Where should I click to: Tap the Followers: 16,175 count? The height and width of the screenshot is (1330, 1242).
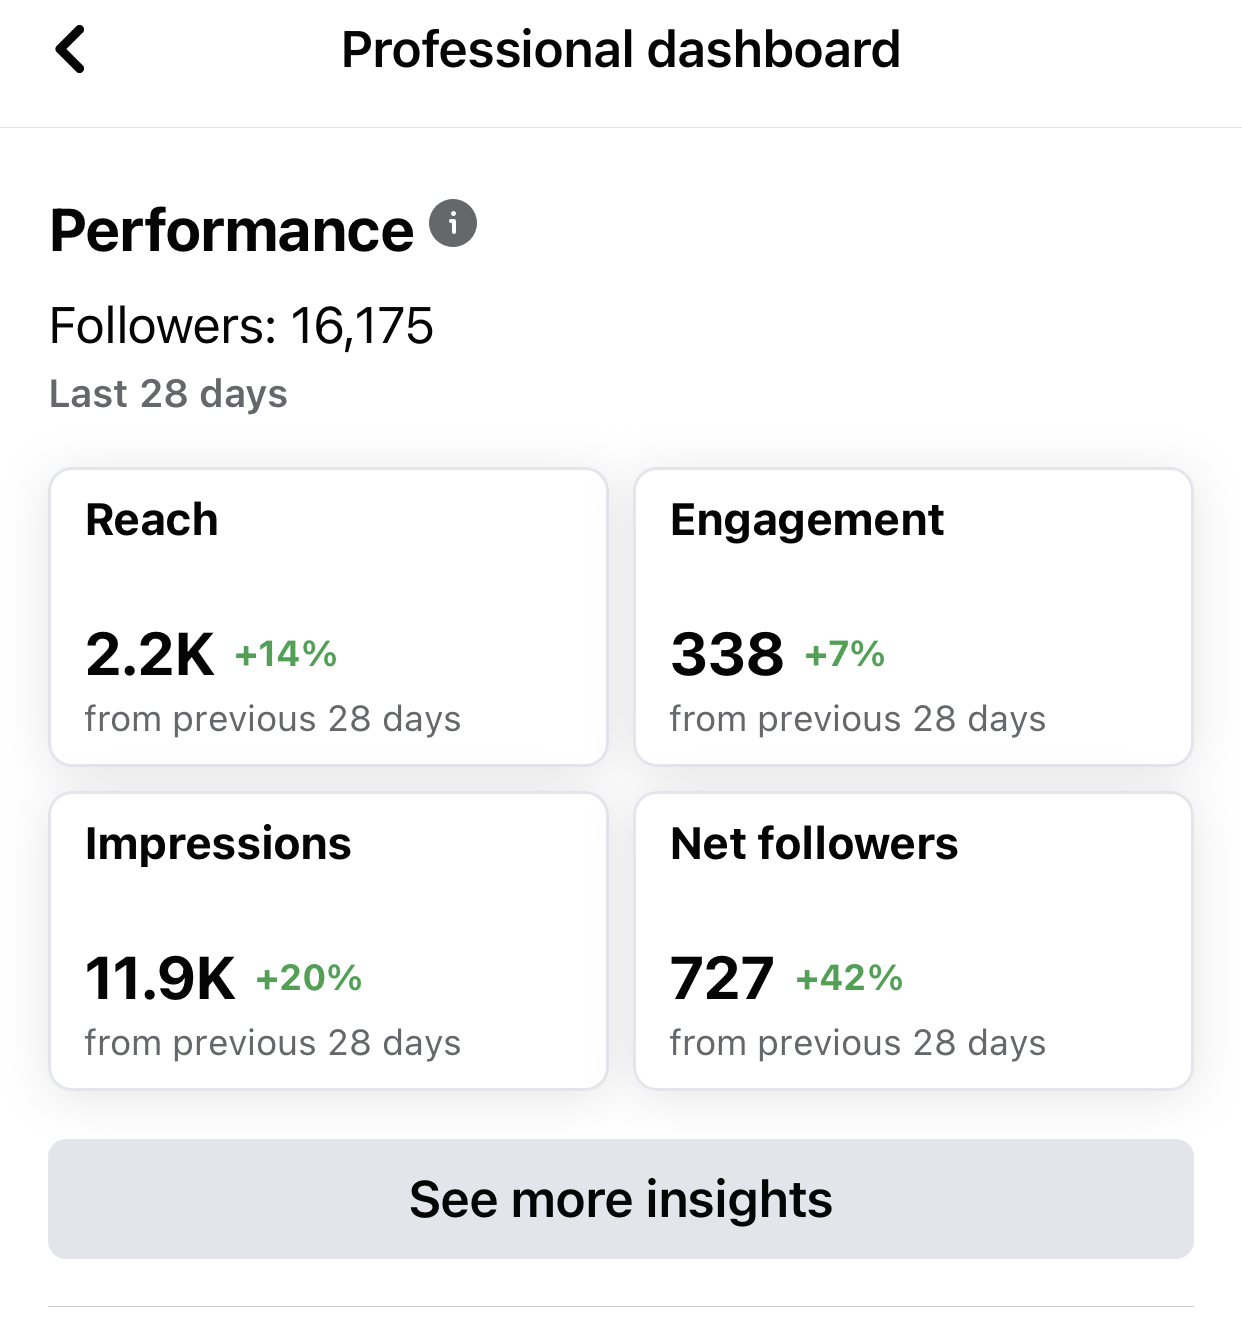241,326
